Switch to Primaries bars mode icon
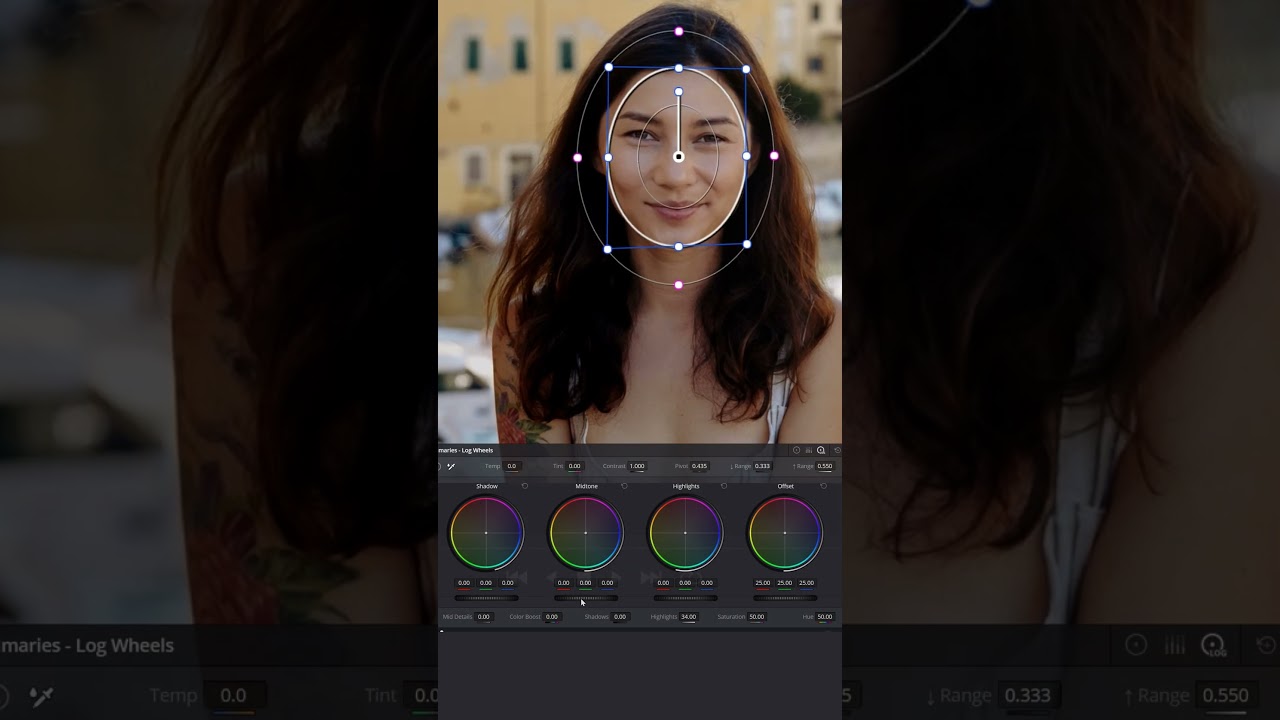Screen dimensions: 1280x720 [809, 450]
